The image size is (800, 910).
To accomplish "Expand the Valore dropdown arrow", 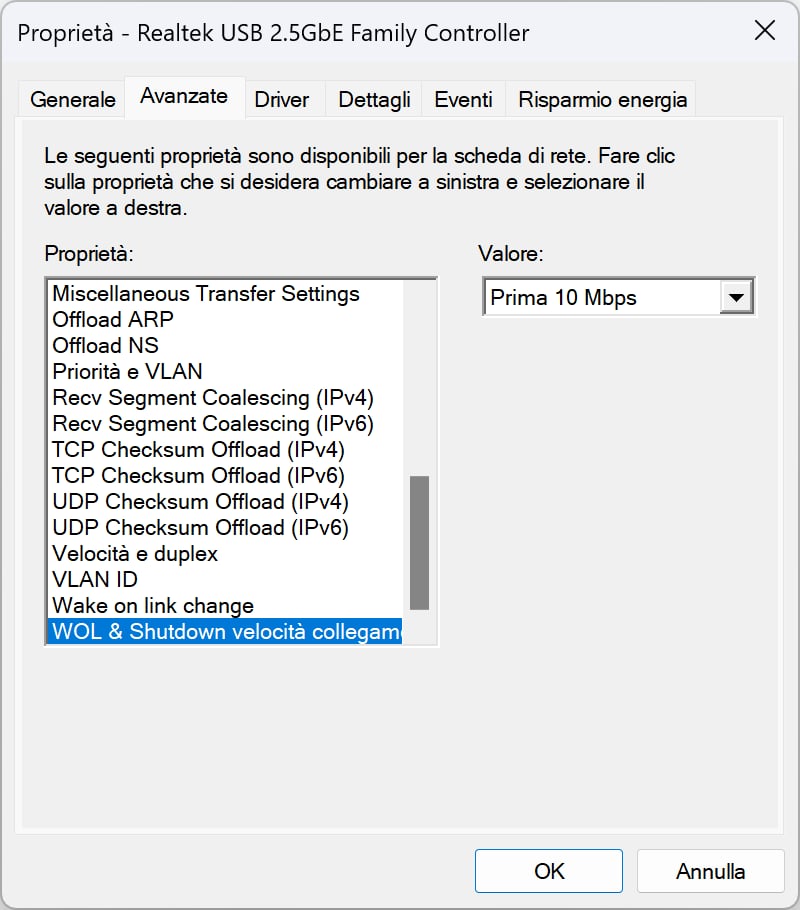I will pos(736,298).
